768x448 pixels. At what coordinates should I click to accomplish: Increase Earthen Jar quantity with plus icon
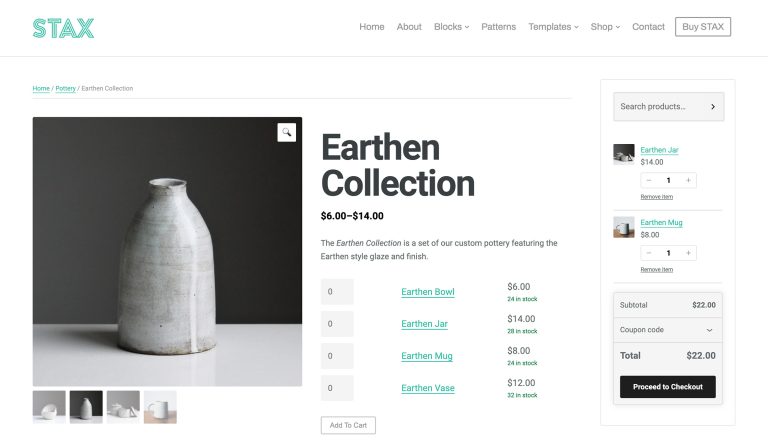pos(688,180)
